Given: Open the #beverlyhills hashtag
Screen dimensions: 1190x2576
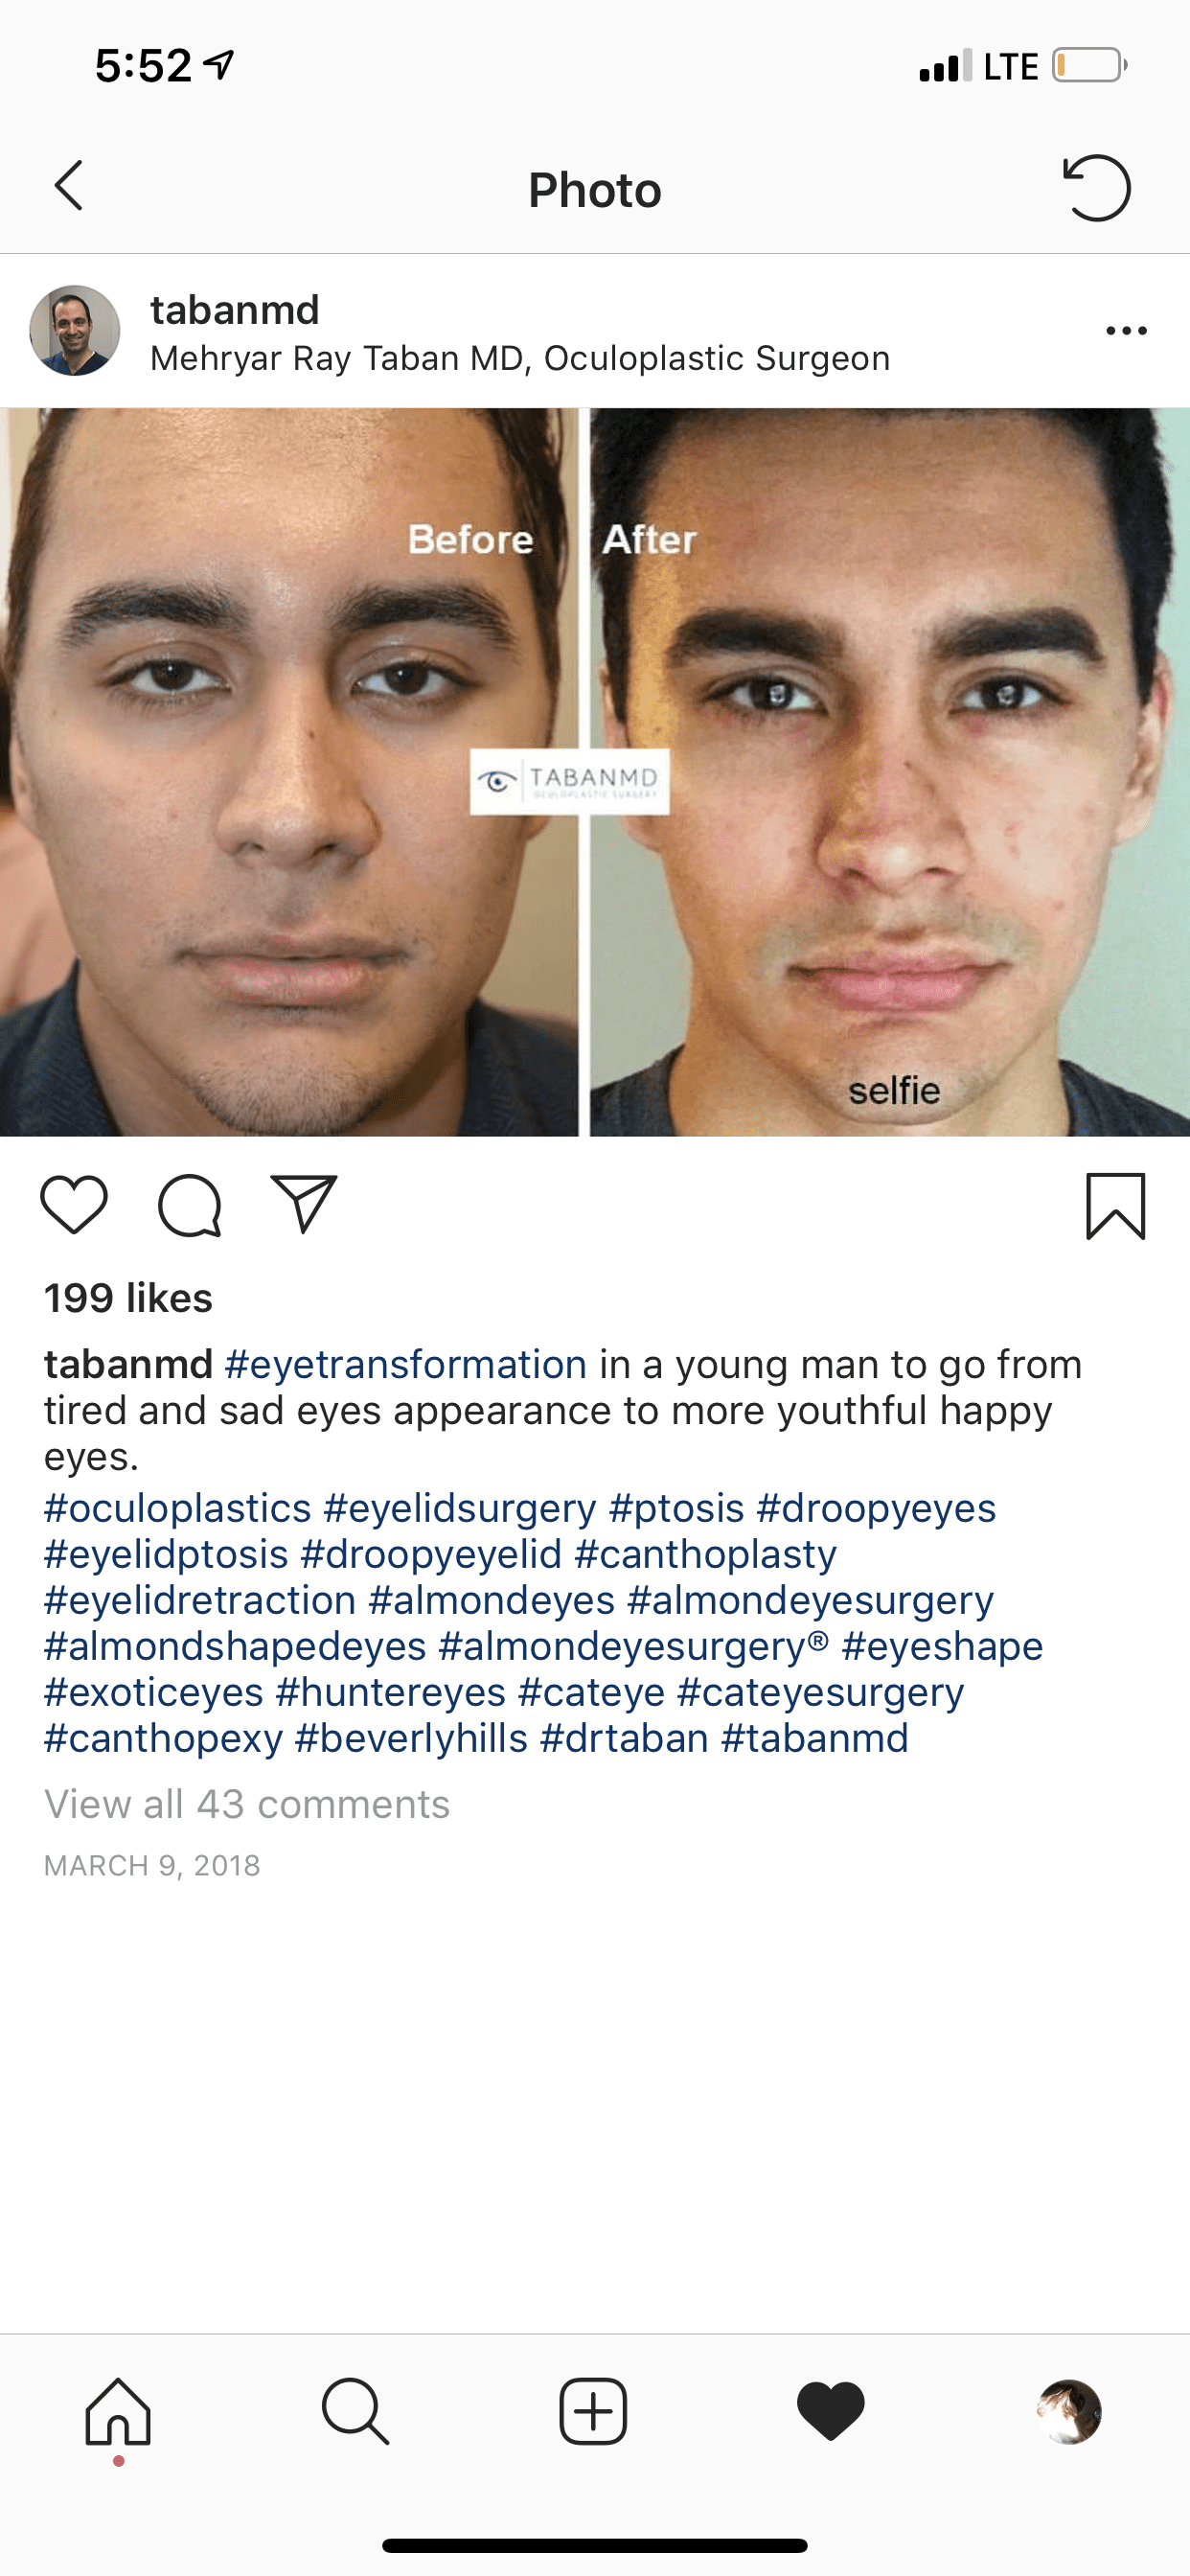Looking at the screenshot, I should [x=411, y=1738].
